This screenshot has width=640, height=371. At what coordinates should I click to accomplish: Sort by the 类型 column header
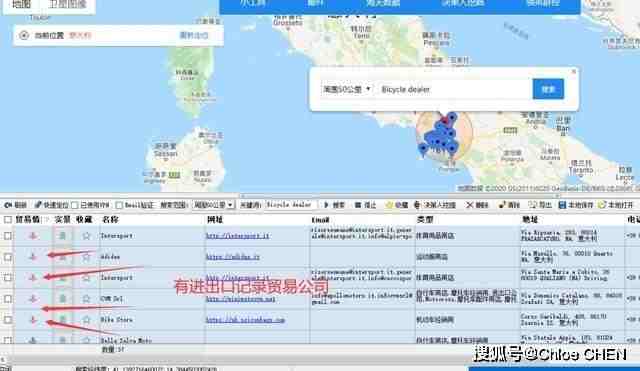425,220
